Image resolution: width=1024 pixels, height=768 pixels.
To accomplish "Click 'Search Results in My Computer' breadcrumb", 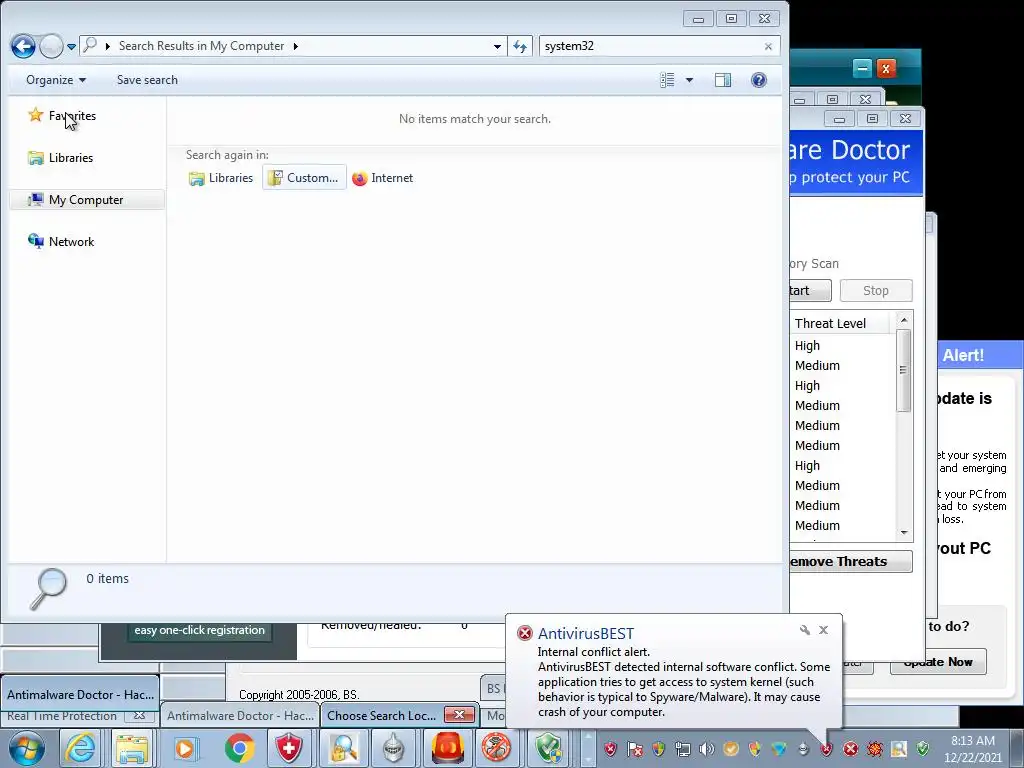I will [x=201, y=46].
